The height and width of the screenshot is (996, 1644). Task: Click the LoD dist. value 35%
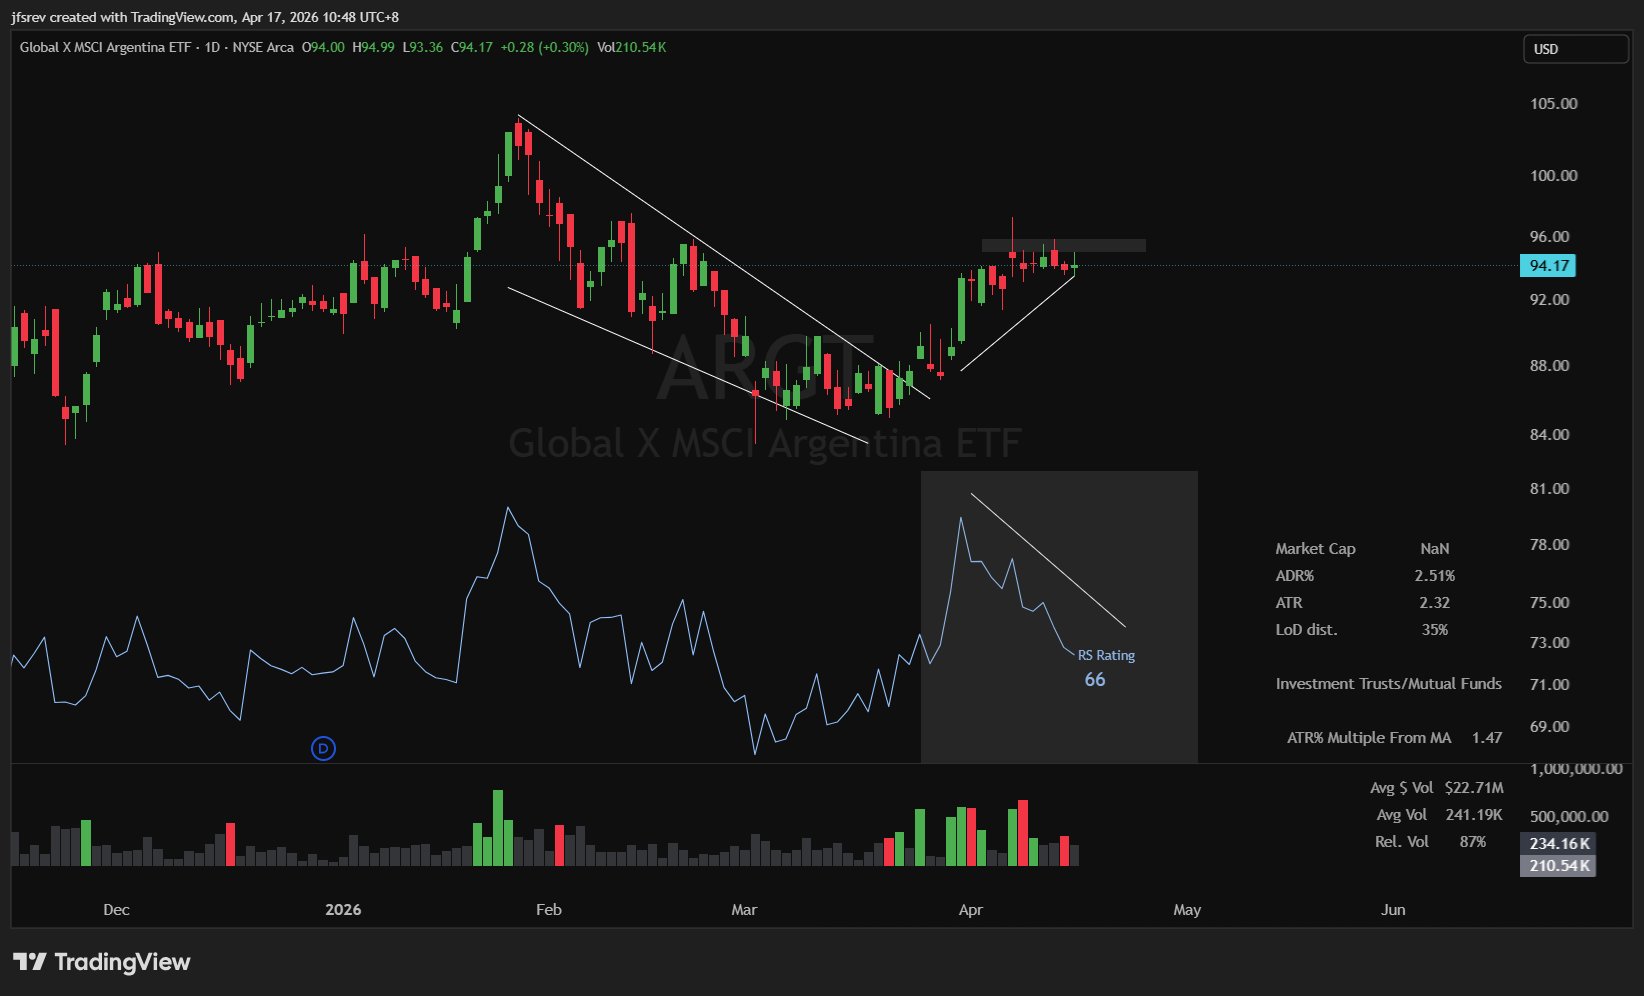coord(1434,630)
